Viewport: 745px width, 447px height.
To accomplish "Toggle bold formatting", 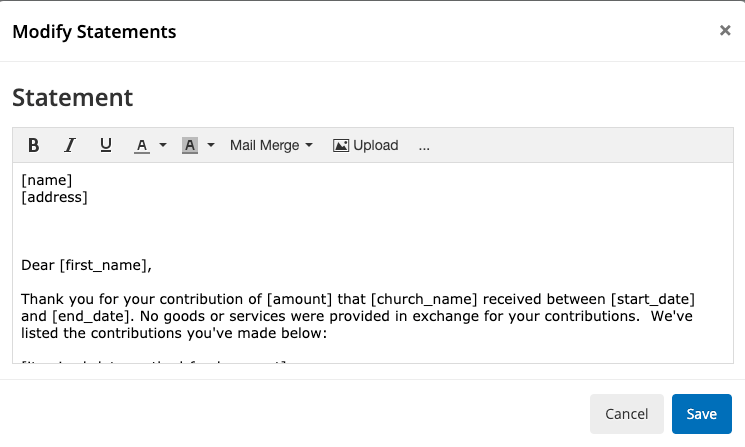I will 33,145.
